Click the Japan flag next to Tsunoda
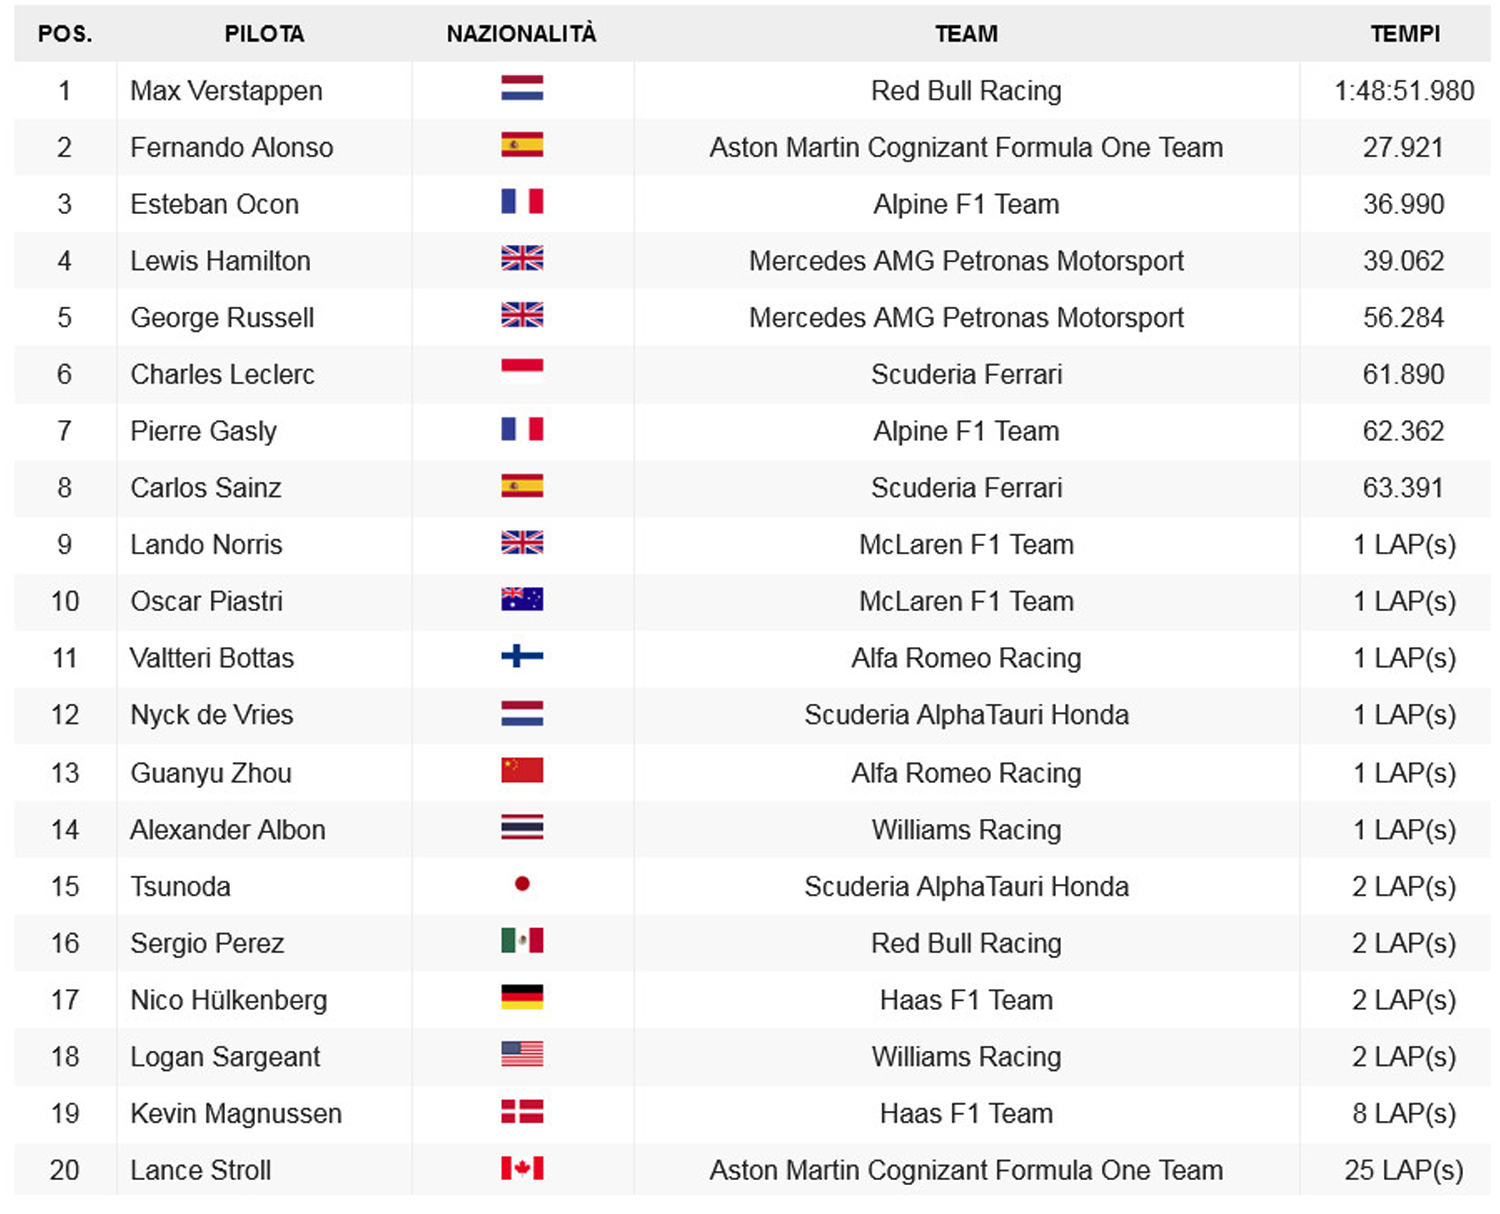Image resolution: width=1500 pixels, height=1214 pixels. click(x=522, y=884)
